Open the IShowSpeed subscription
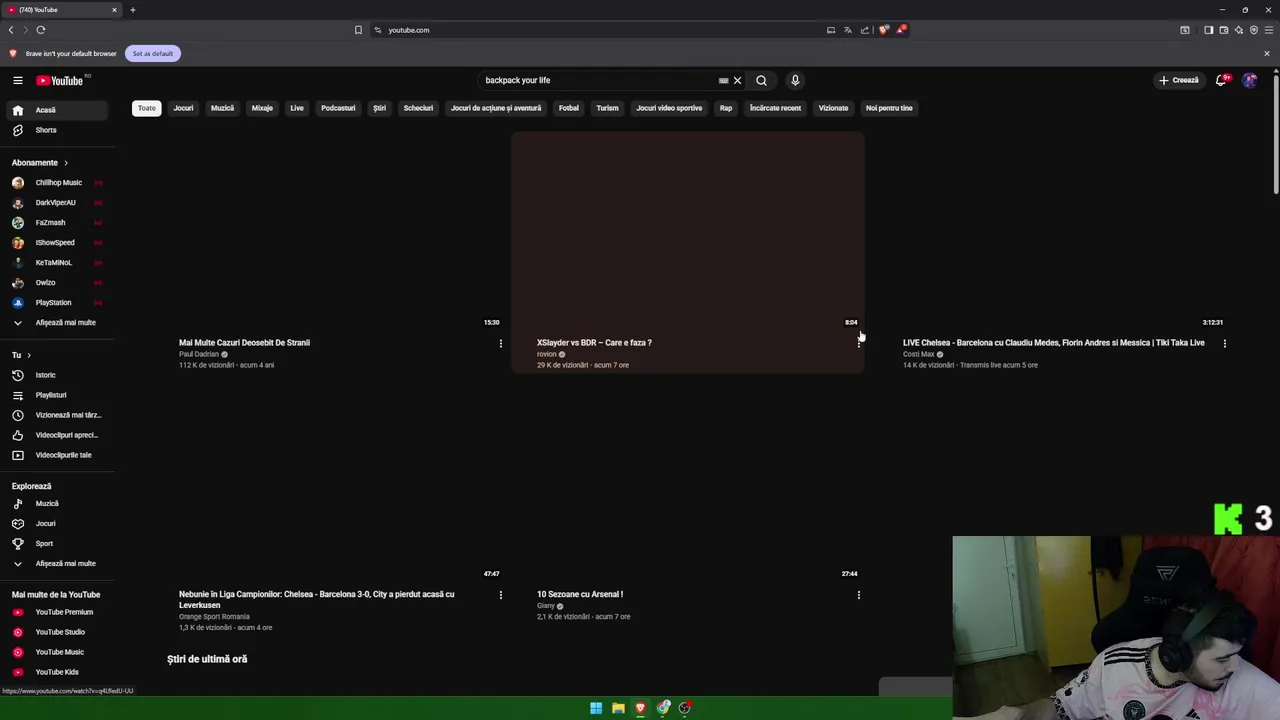Image resolution: width=1280 pixels, height=720 pixels. click(58, 243)
